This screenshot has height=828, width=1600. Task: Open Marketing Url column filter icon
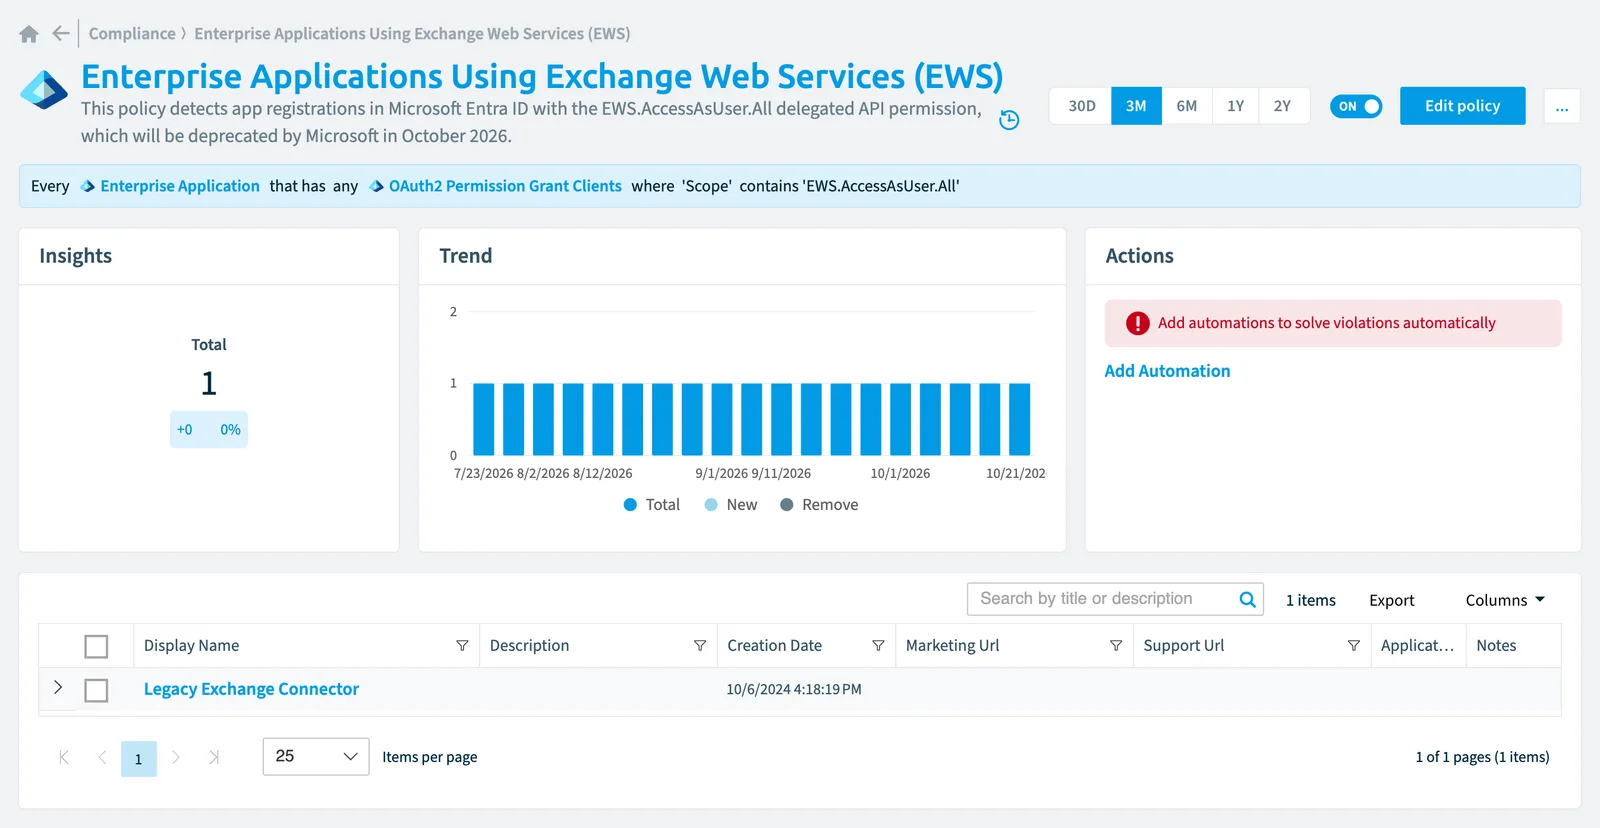tap(1116, 646)
